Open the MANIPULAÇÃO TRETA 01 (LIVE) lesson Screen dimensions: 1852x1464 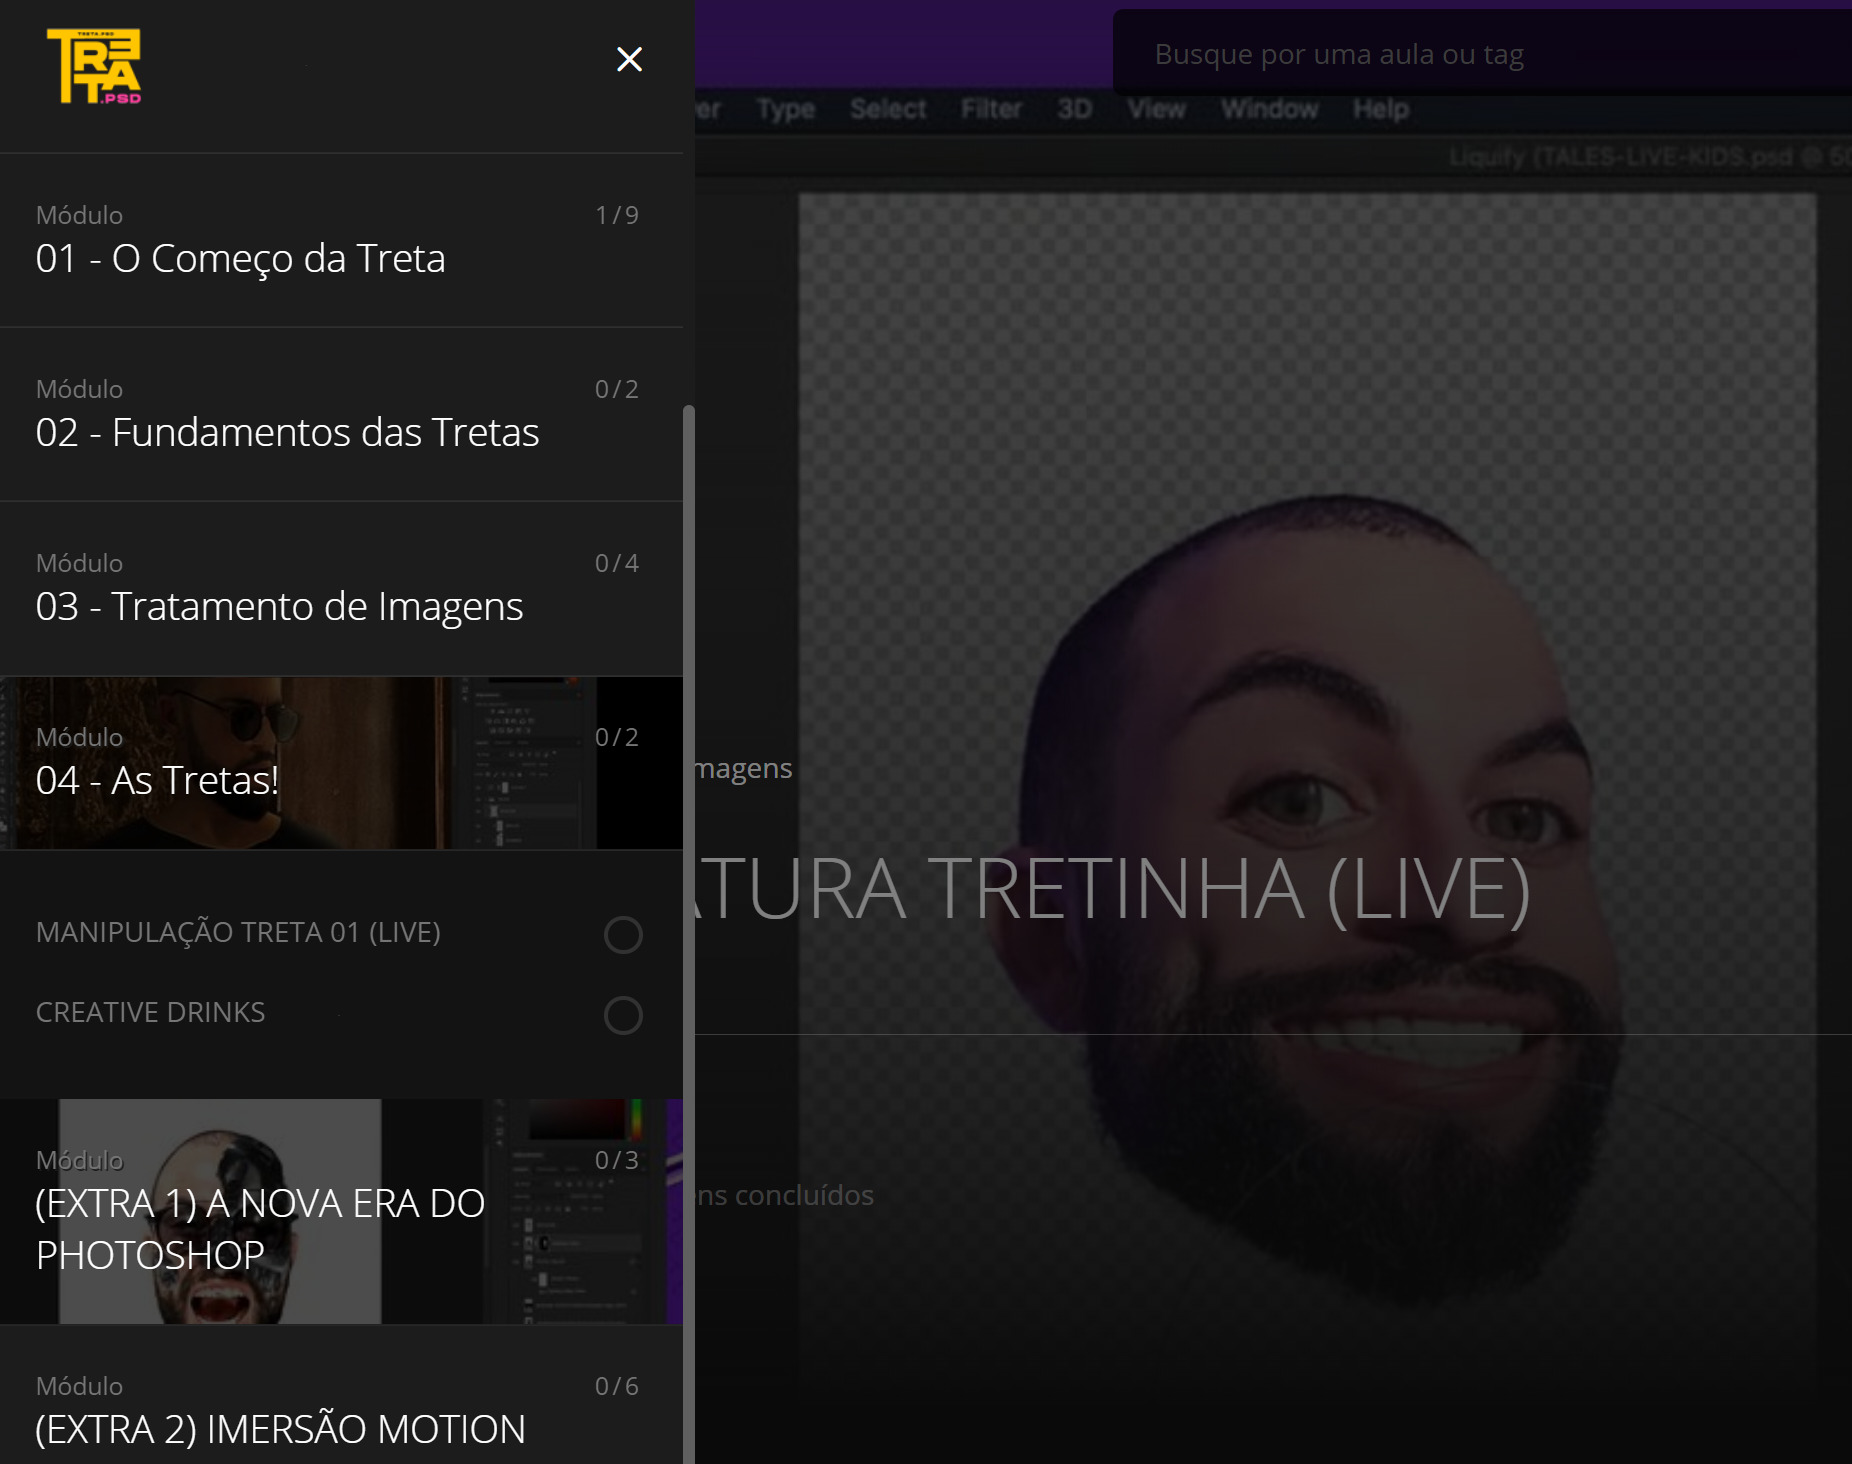point(238,932)
